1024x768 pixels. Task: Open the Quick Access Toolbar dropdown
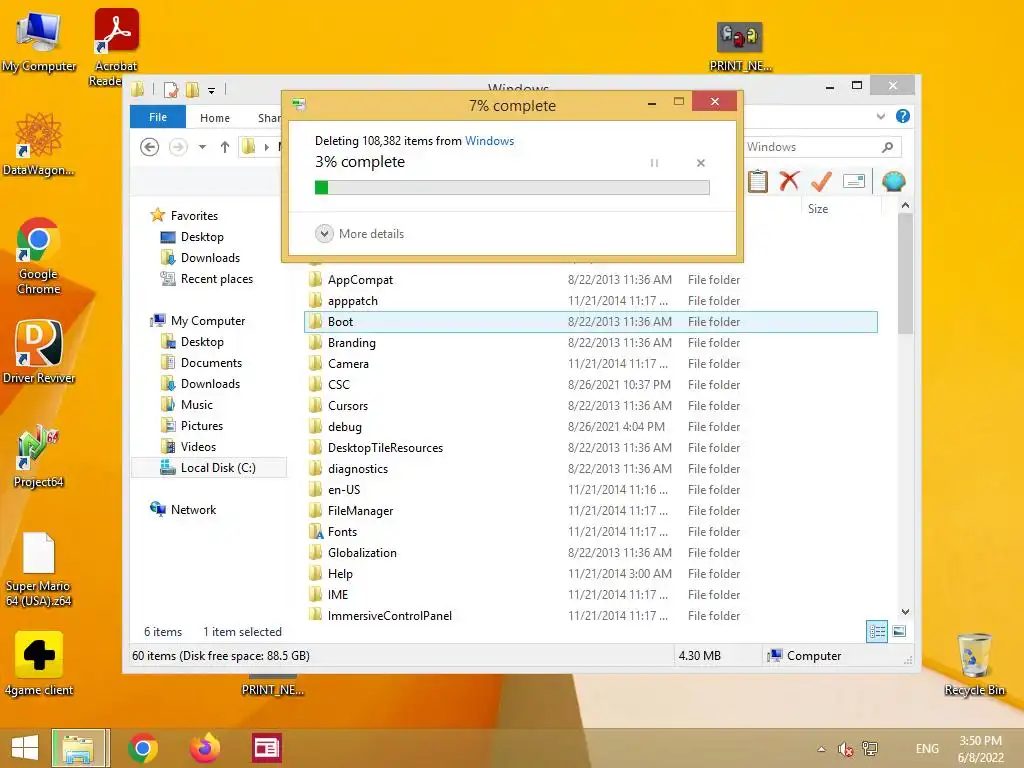(x=211, y=91)
